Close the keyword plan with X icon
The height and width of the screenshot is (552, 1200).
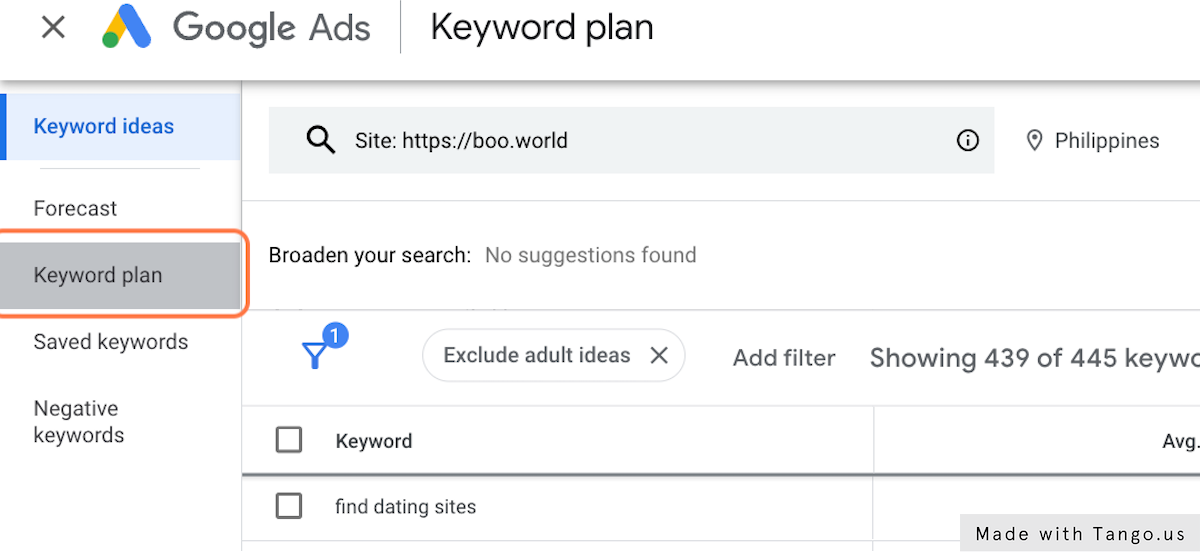pos(53,28)
